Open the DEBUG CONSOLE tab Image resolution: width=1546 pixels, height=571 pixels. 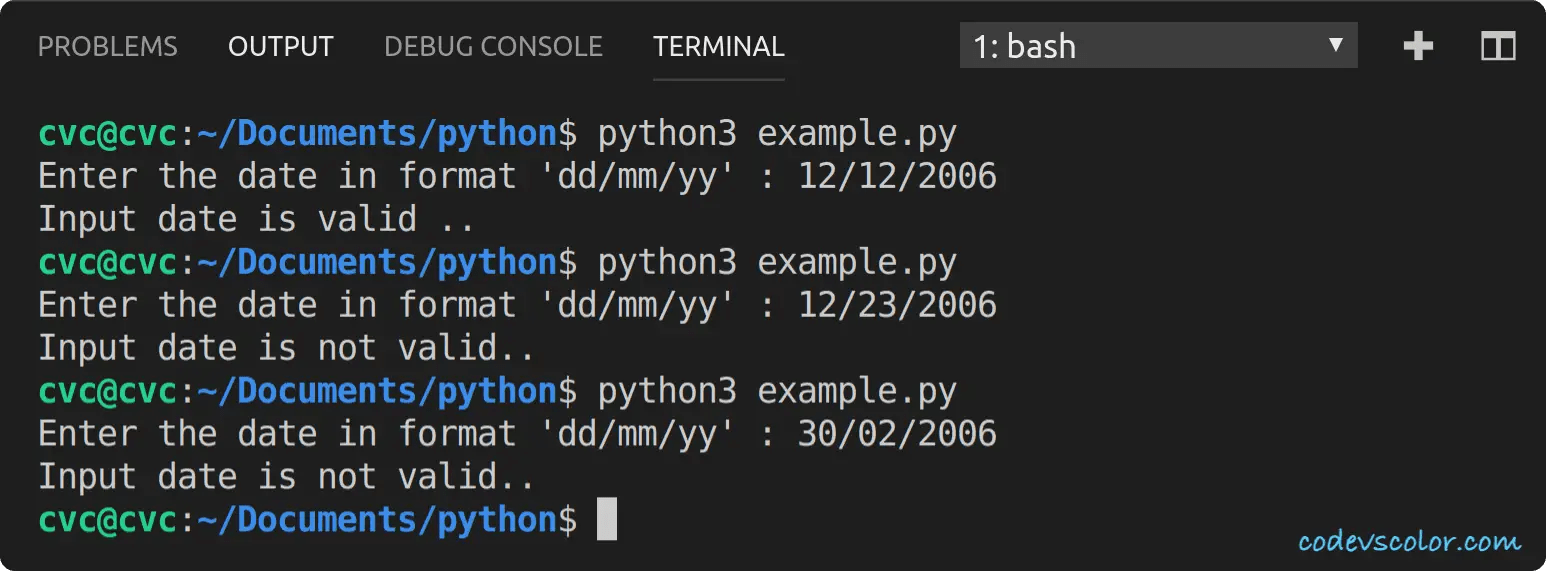(493, 46)
